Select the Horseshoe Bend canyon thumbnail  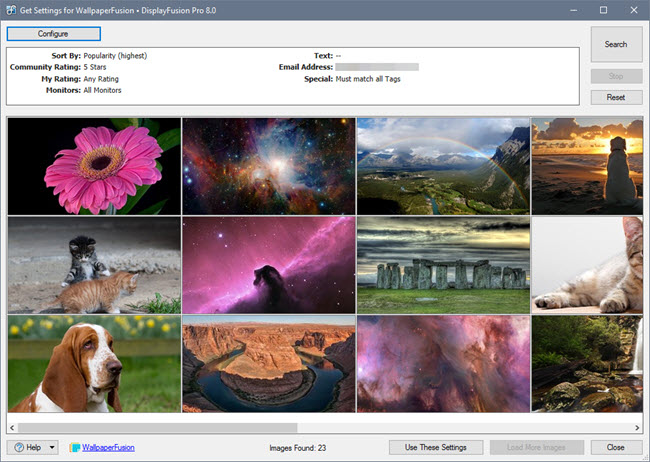tap(269, 364)
